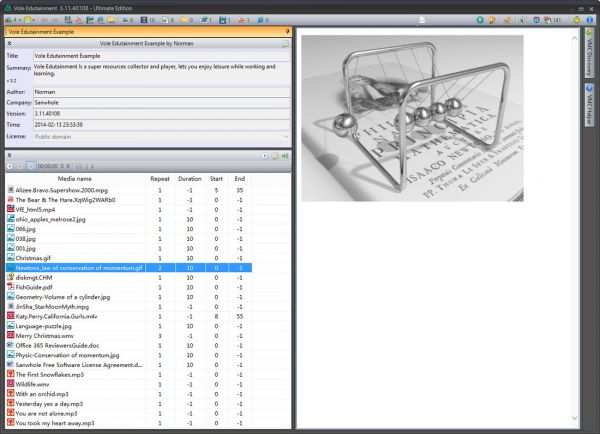This screenshot has height=434, width=600.
Task: Sort by the 'Duration' column header
Action: (189, 179)
